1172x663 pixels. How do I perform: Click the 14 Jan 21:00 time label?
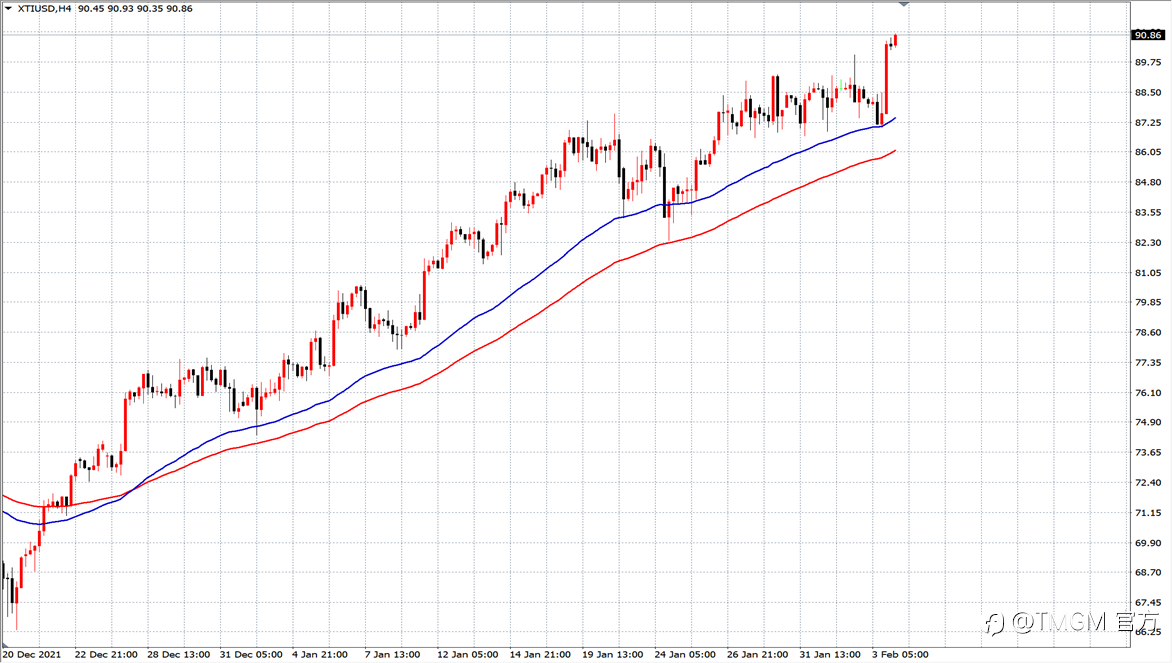[x=540, y=655]
